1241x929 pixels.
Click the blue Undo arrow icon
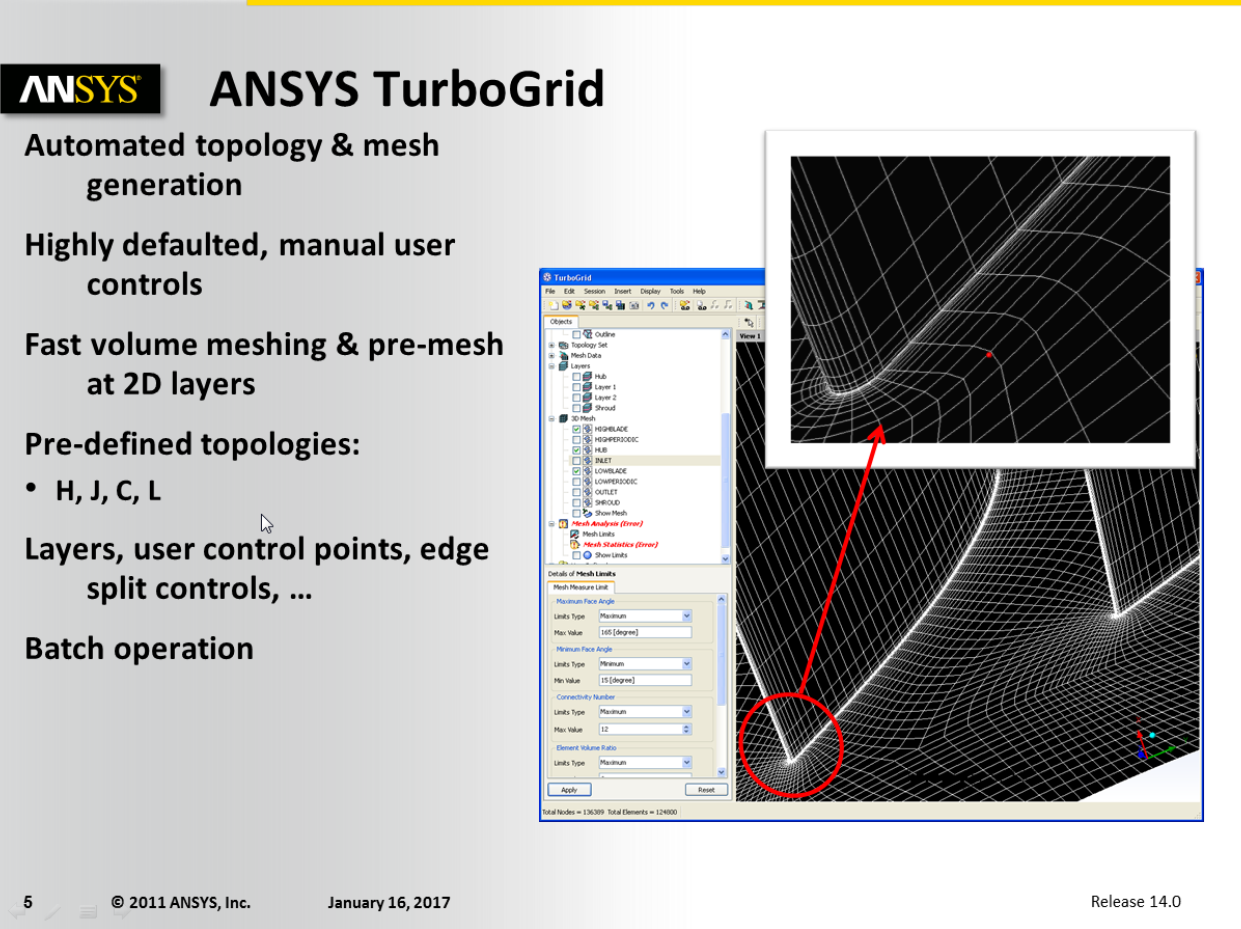click(651, 305)
